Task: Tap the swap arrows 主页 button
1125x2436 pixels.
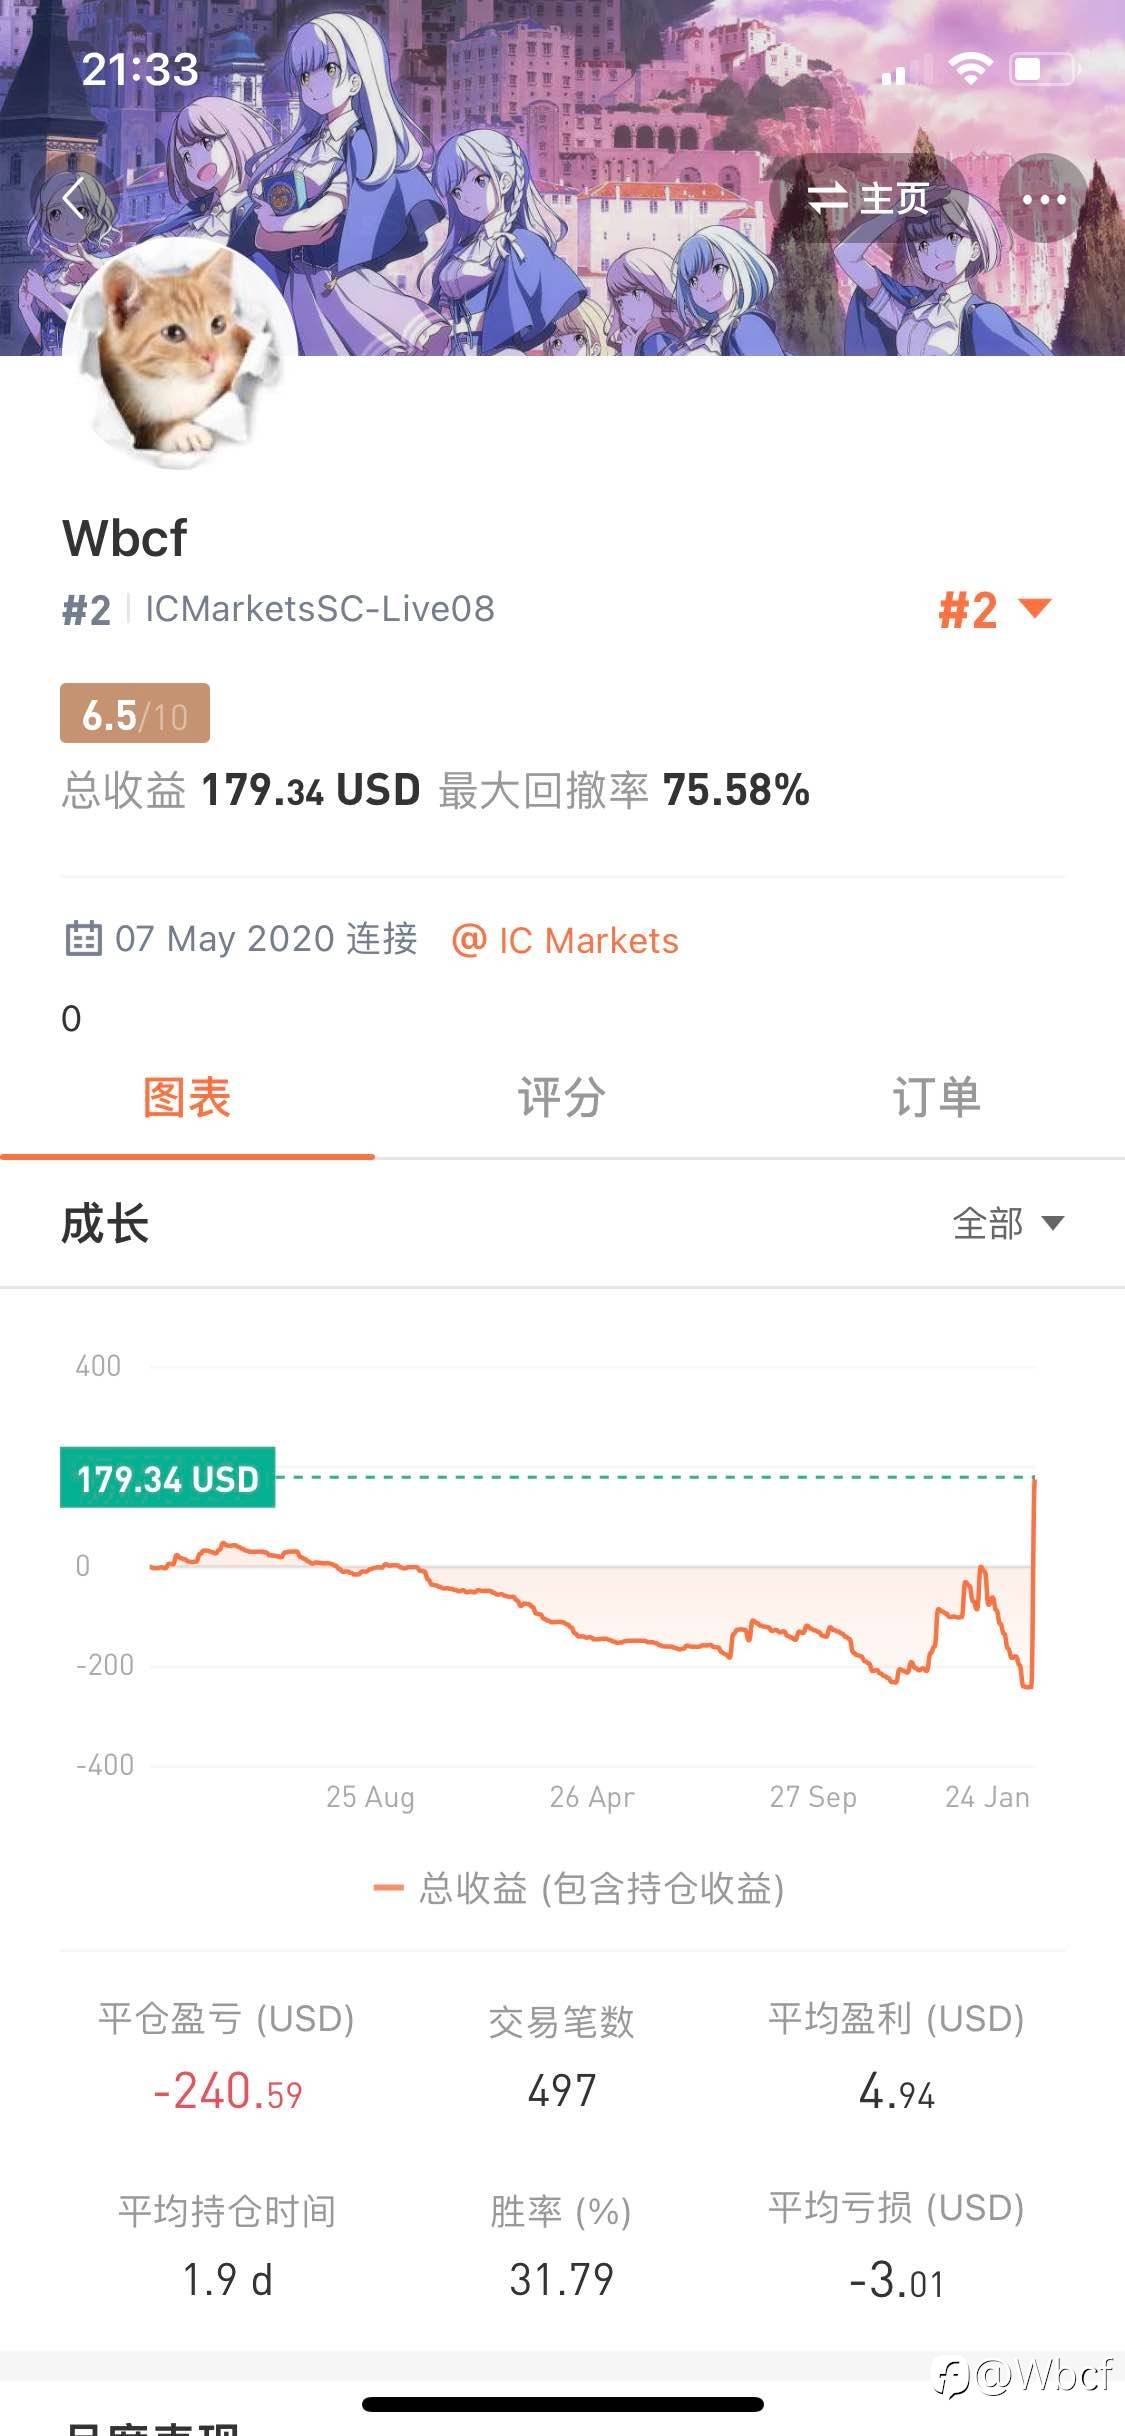Action: [867, 199]
